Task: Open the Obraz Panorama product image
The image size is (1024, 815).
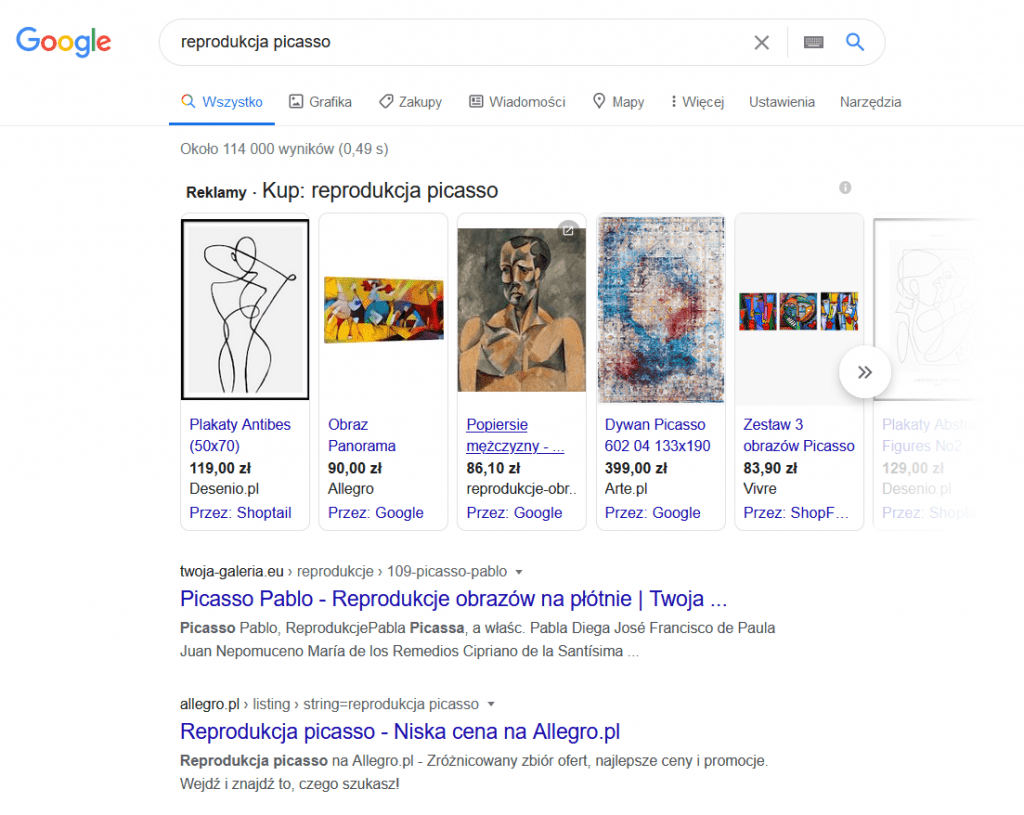Action: pos(383,310)
